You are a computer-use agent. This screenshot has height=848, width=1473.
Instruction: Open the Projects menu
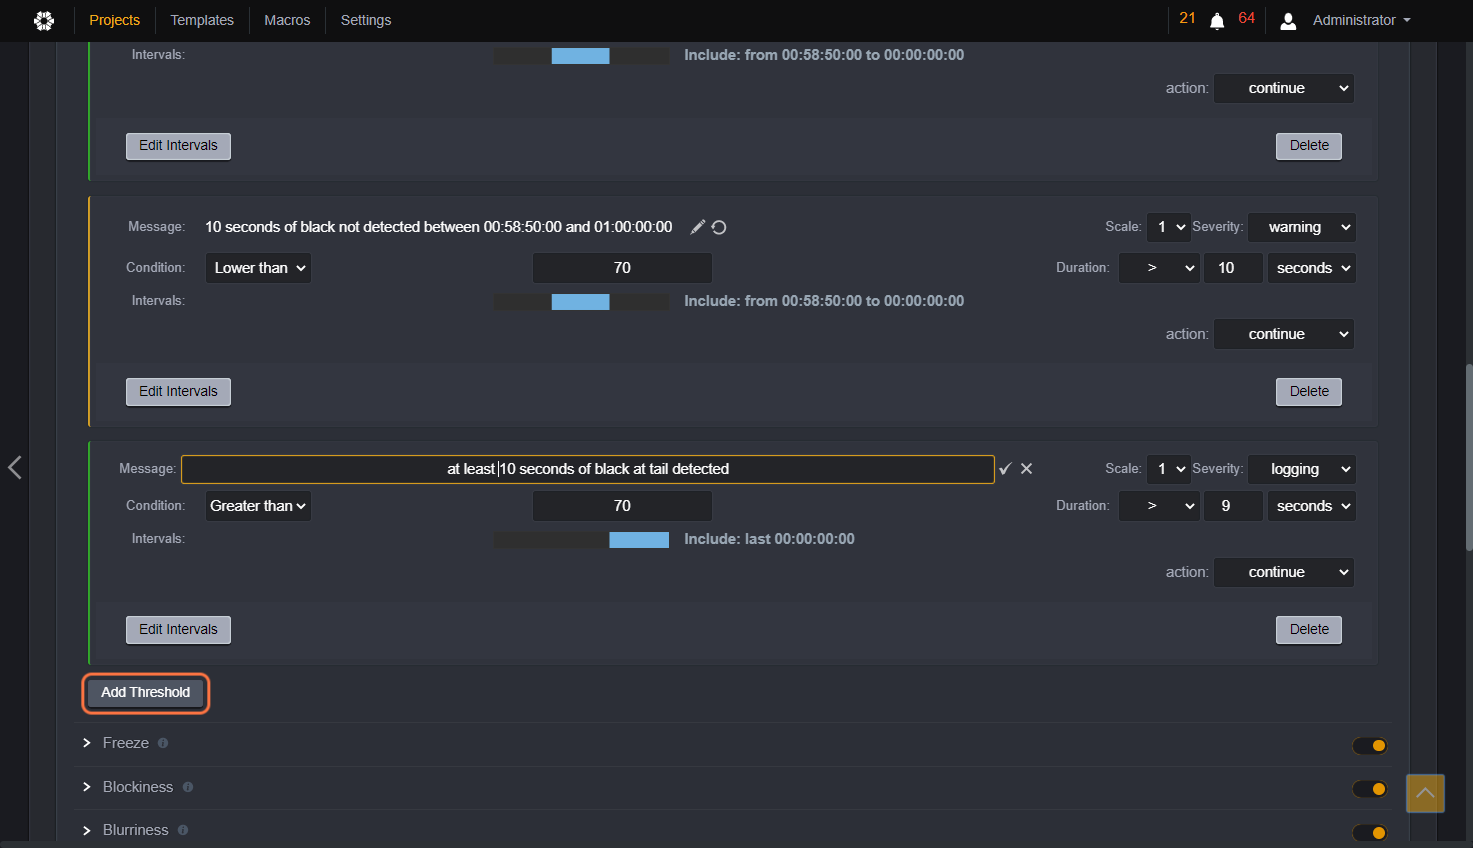(x=114, y=20)
